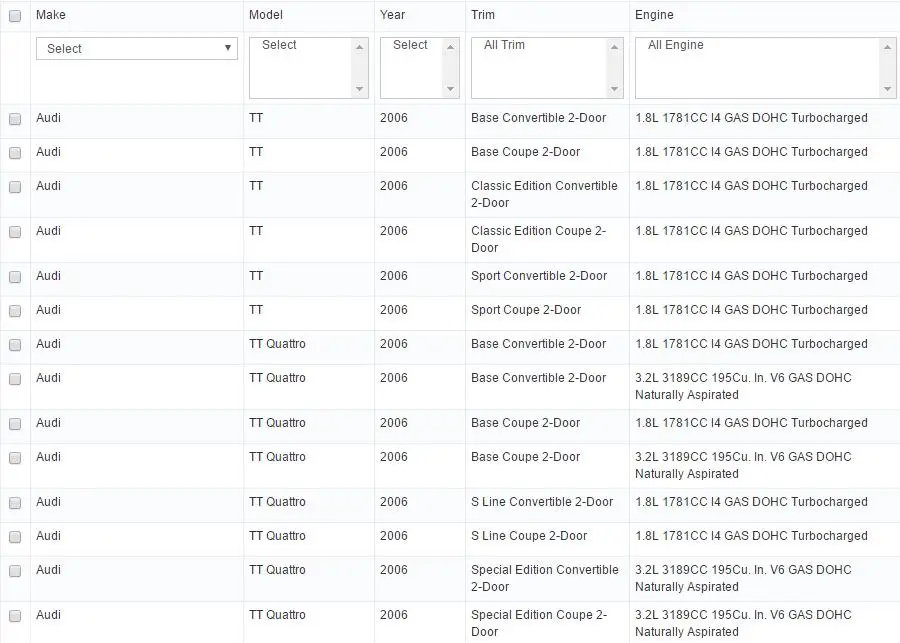Click the down arrow in Trim list scrollbar
Screen dimensions: 900x643
click(x=614, y=89)
